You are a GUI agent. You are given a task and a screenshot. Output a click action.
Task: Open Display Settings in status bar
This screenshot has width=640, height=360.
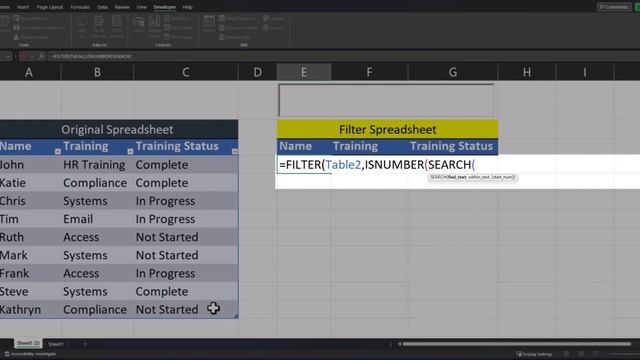tap(535, 354)
